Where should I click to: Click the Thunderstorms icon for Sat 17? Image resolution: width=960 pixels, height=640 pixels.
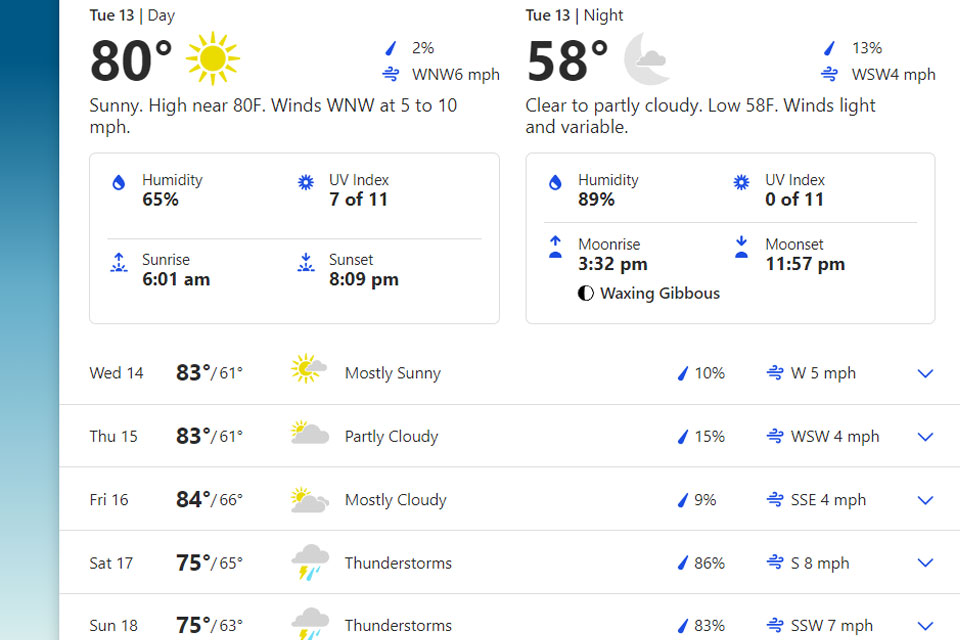coord(309,563)
